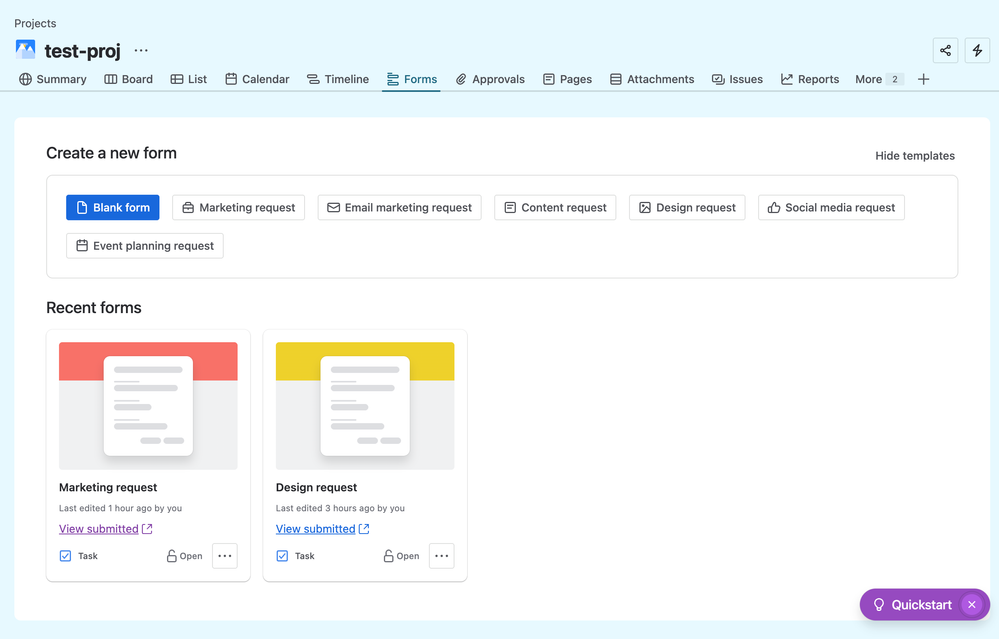Choose the Design request template button
999x639 pixels.
[x=687, y=208]
